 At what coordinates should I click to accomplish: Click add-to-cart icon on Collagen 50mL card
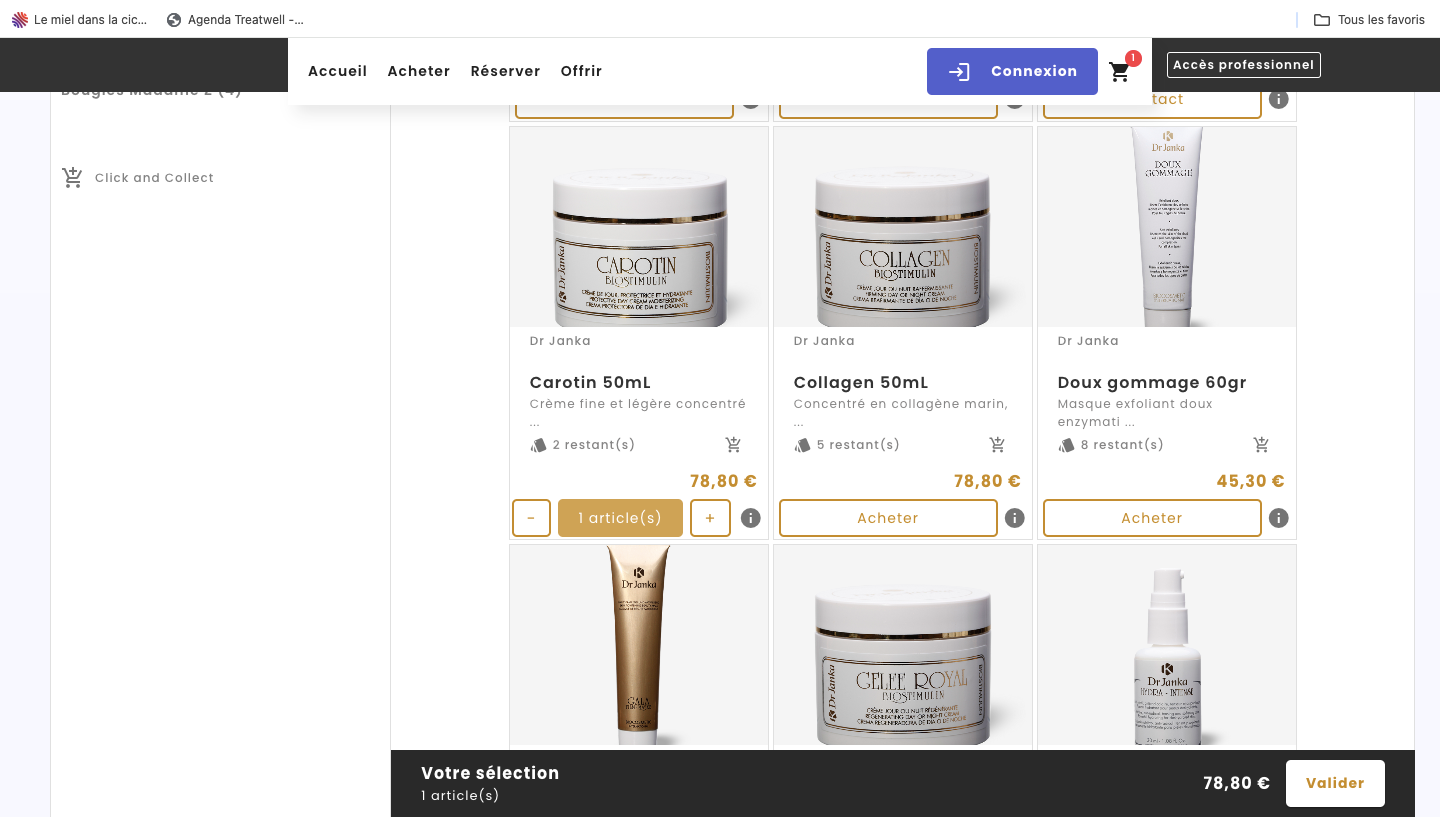click(997, 445)
